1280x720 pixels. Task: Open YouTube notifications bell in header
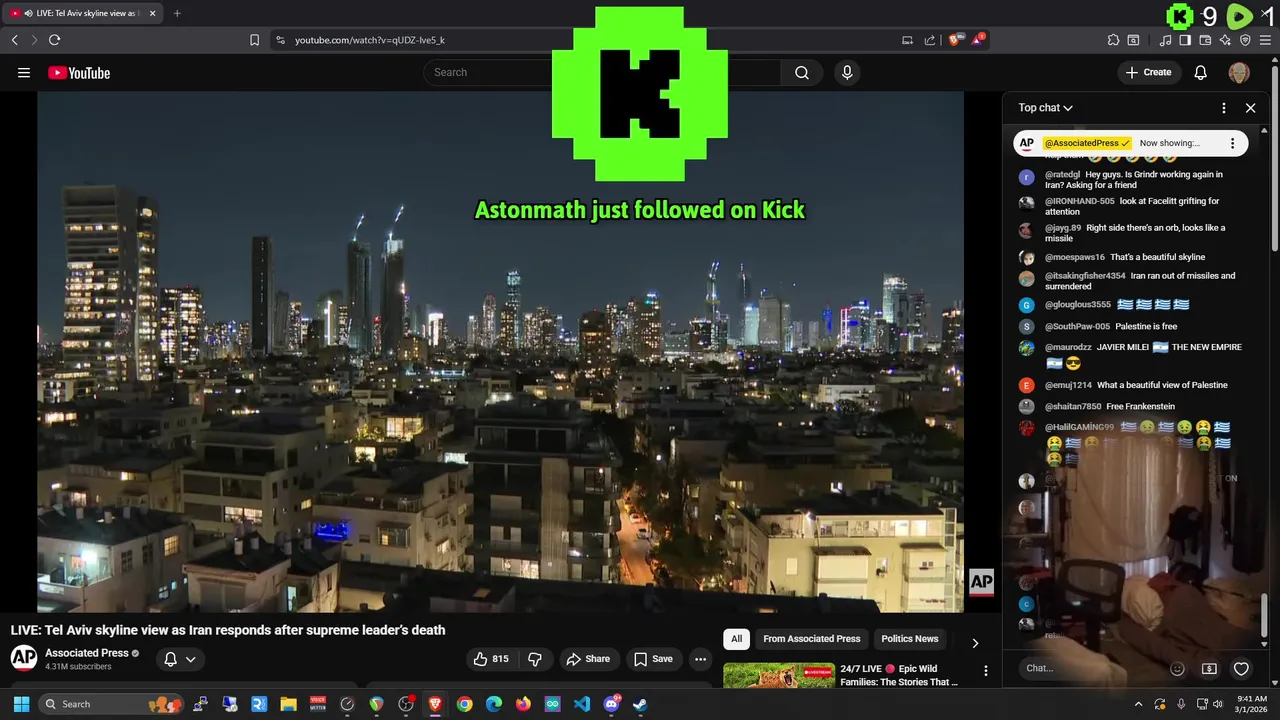pyautogui.click(x=1201, y=72)
